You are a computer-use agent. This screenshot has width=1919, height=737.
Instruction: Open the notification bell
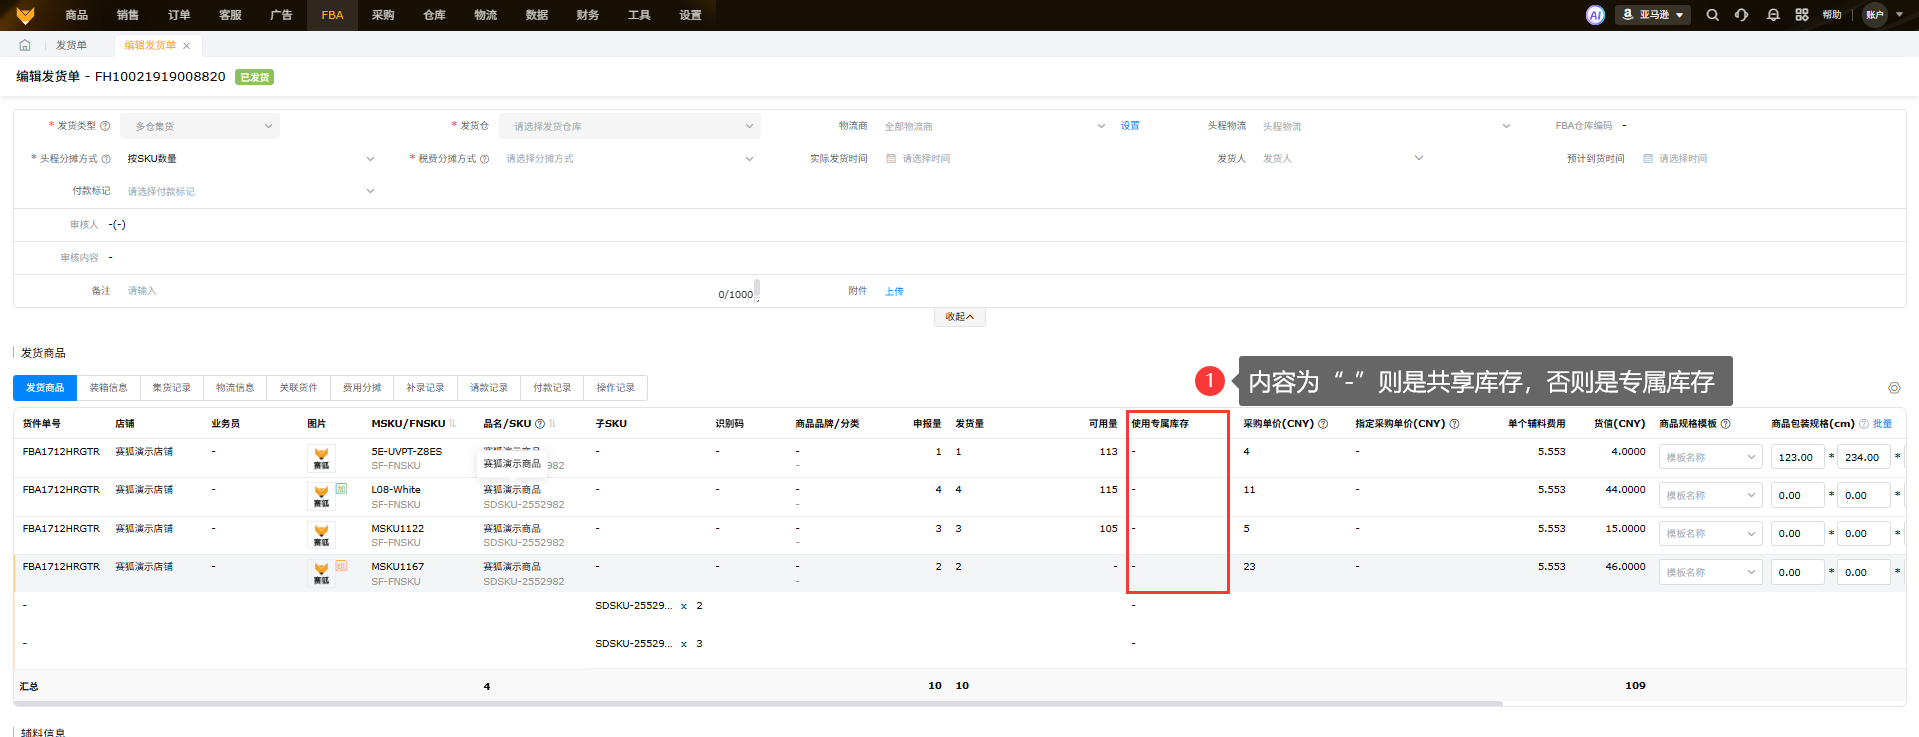coord(1773,15)
